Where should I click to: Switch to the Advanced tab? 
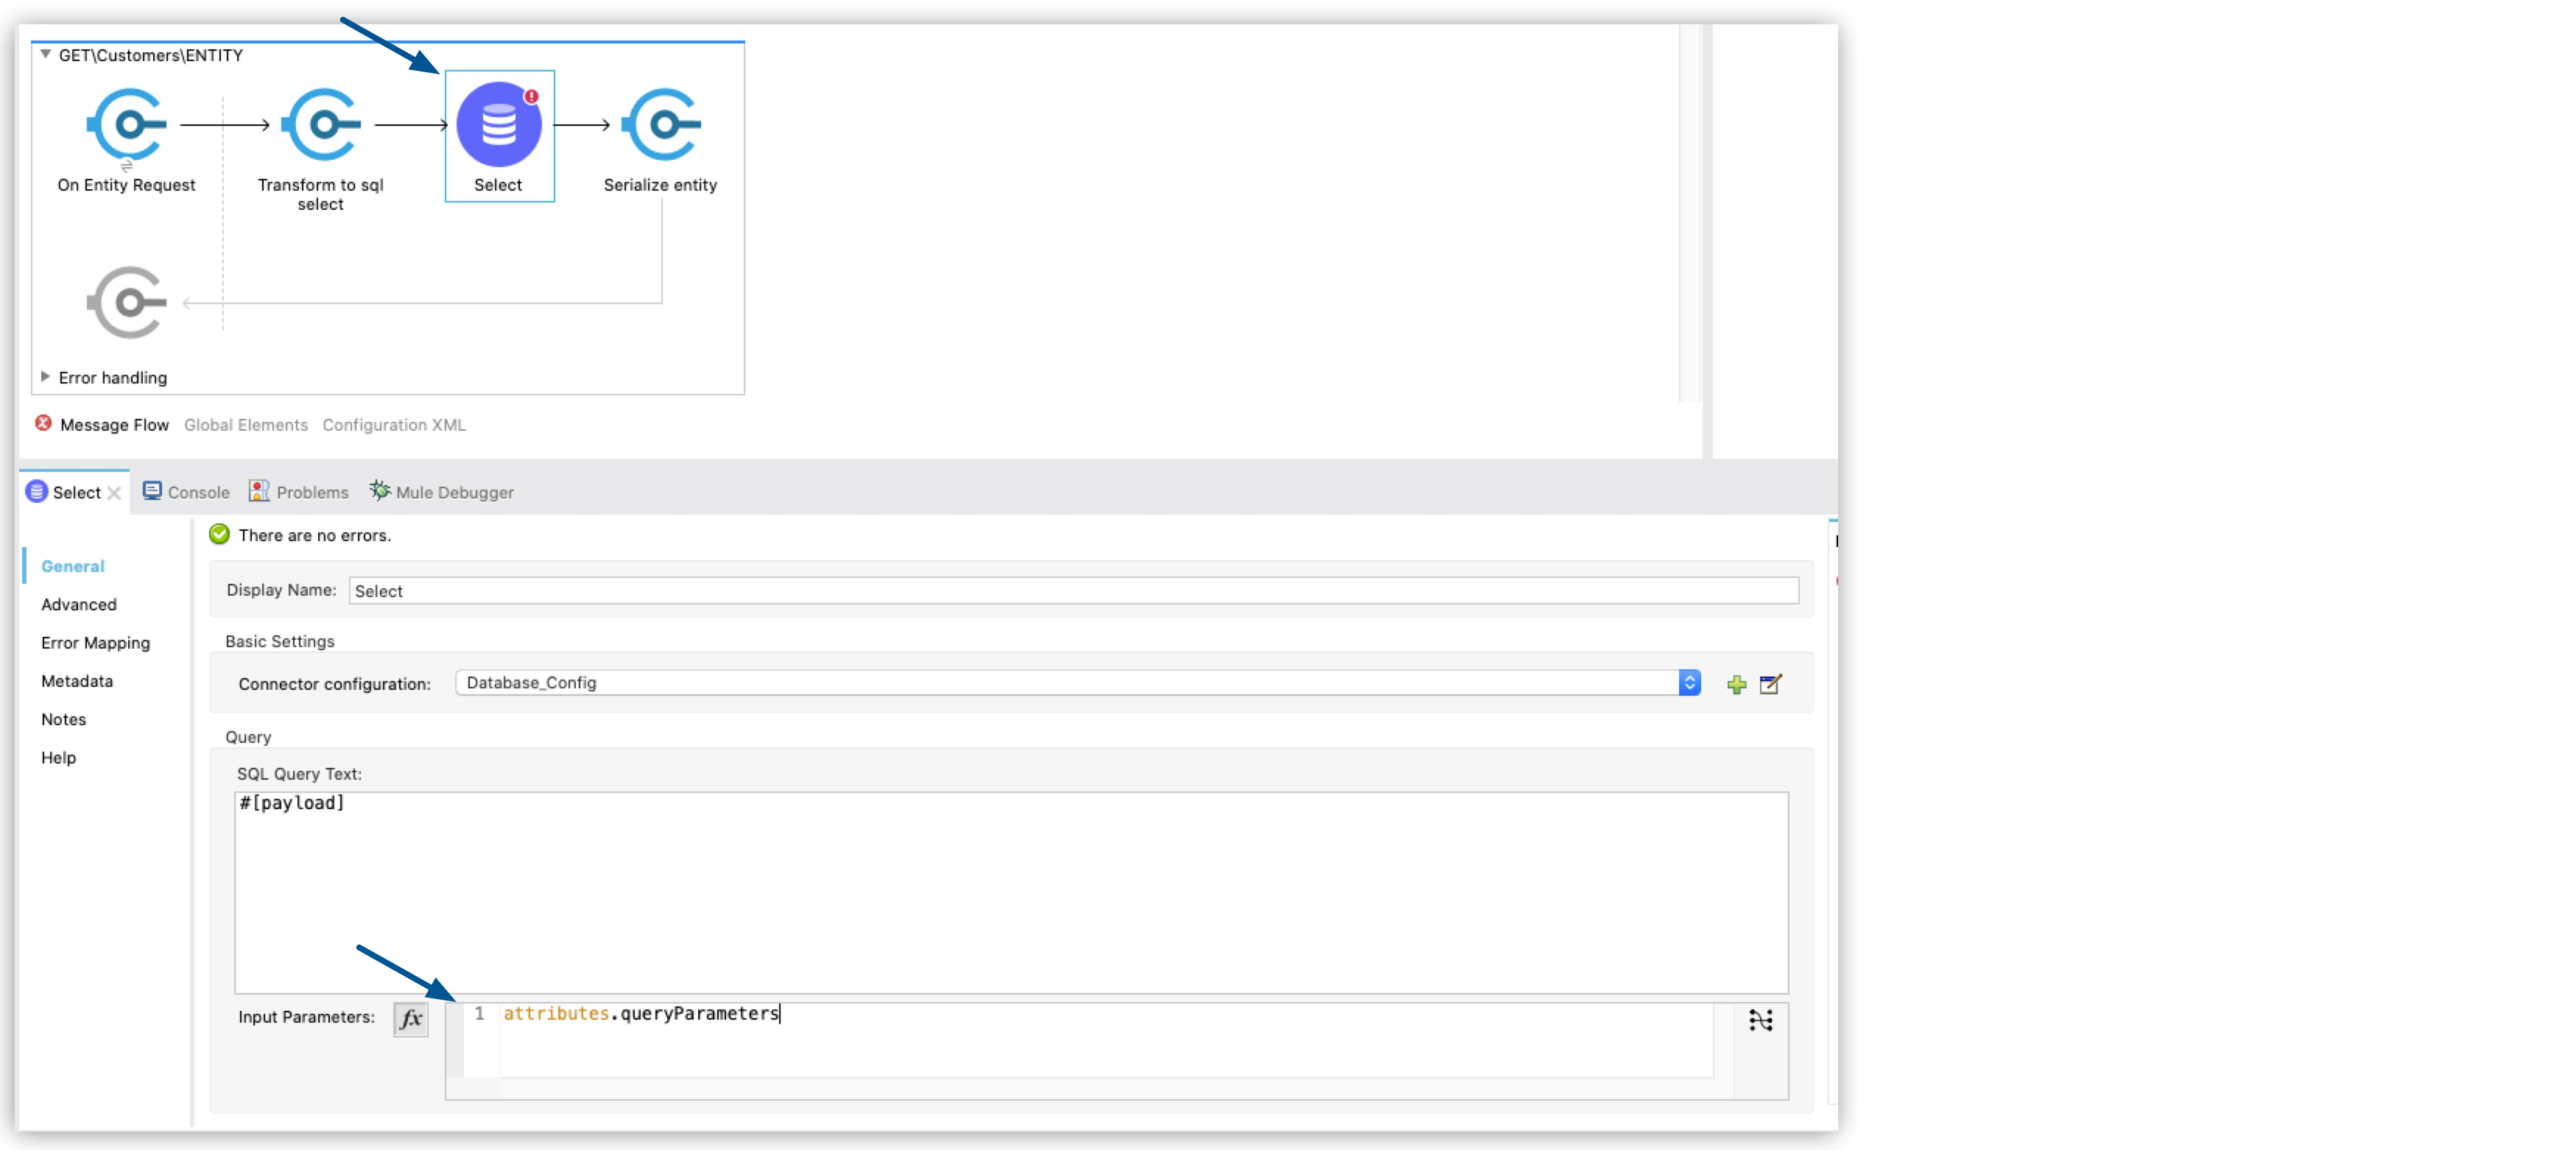pos(77,603)
